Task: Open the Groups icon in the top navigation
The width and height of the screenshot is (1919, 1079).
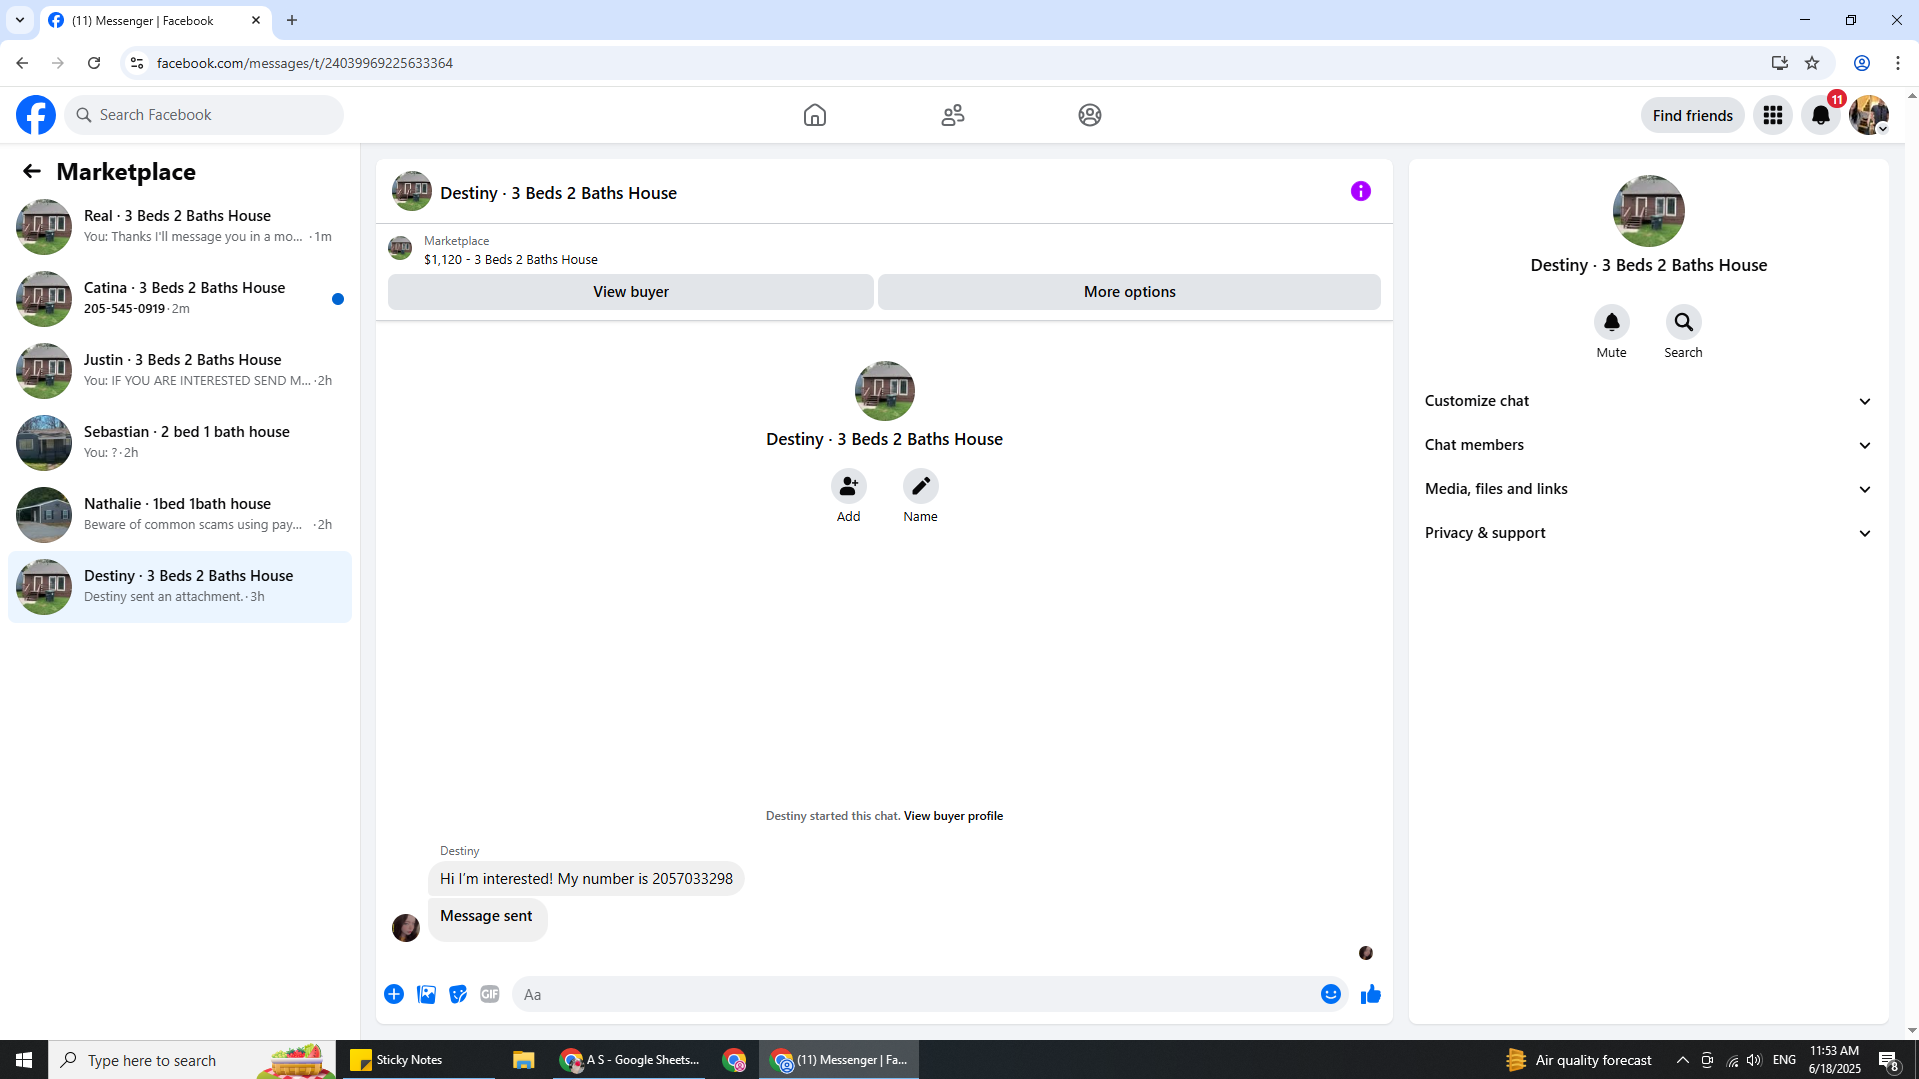Action: pyautogui.click(x=1090, y=115)
